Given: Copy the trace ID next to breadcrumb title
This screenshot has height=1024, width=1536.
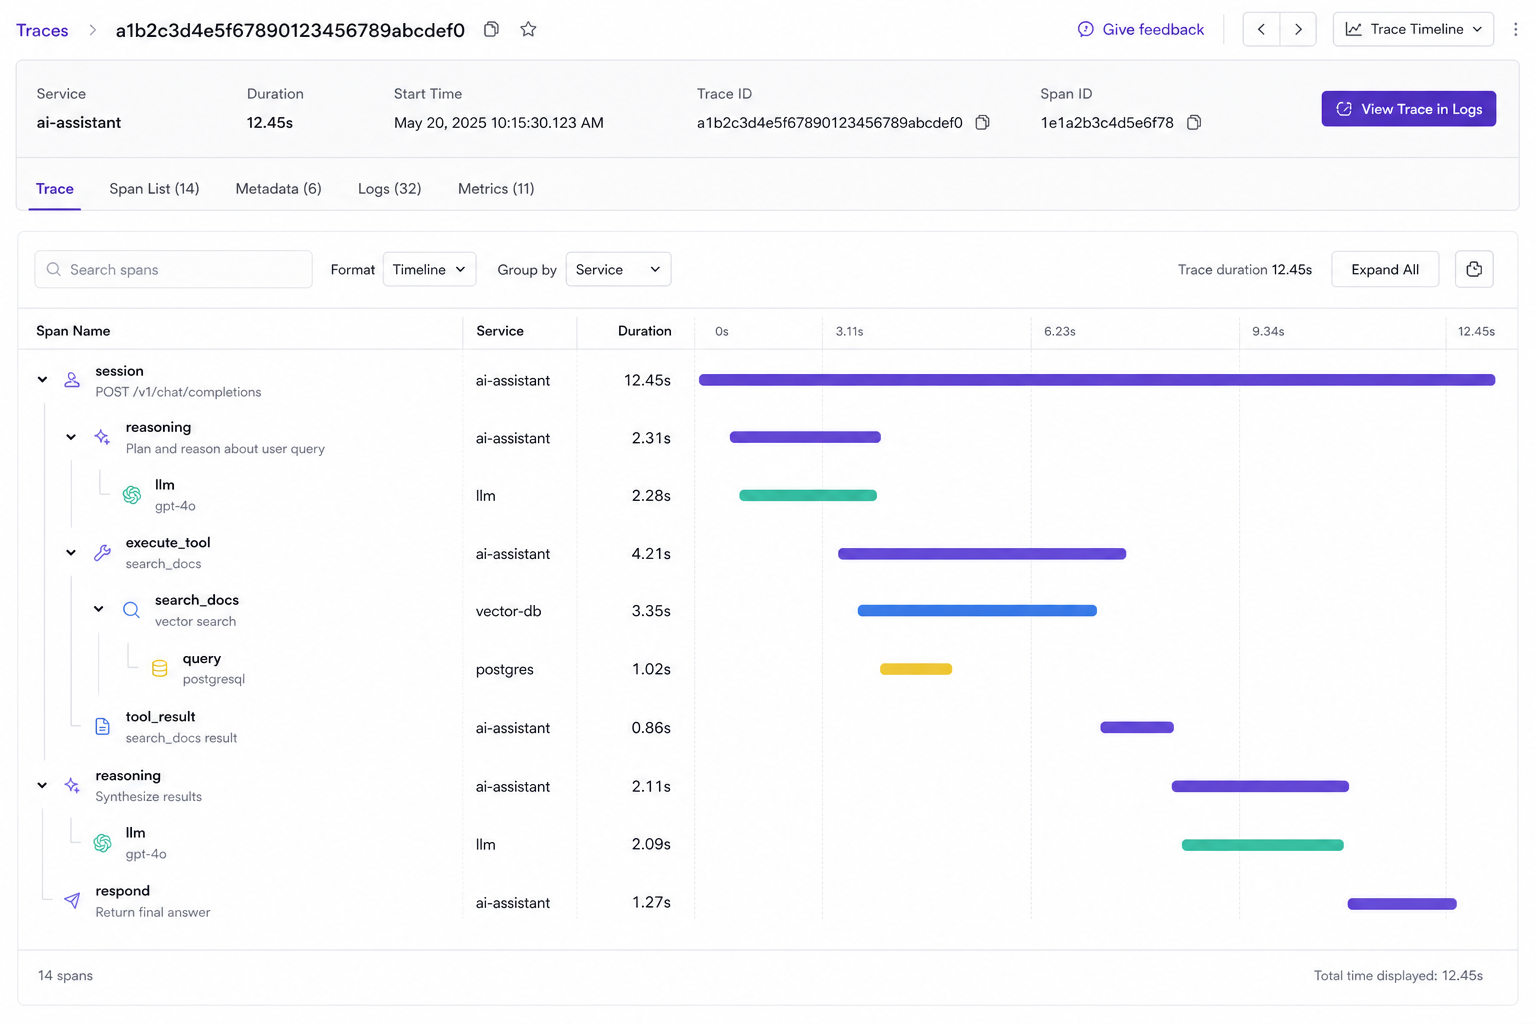Looking at the screenshot, I should [491, 29].
